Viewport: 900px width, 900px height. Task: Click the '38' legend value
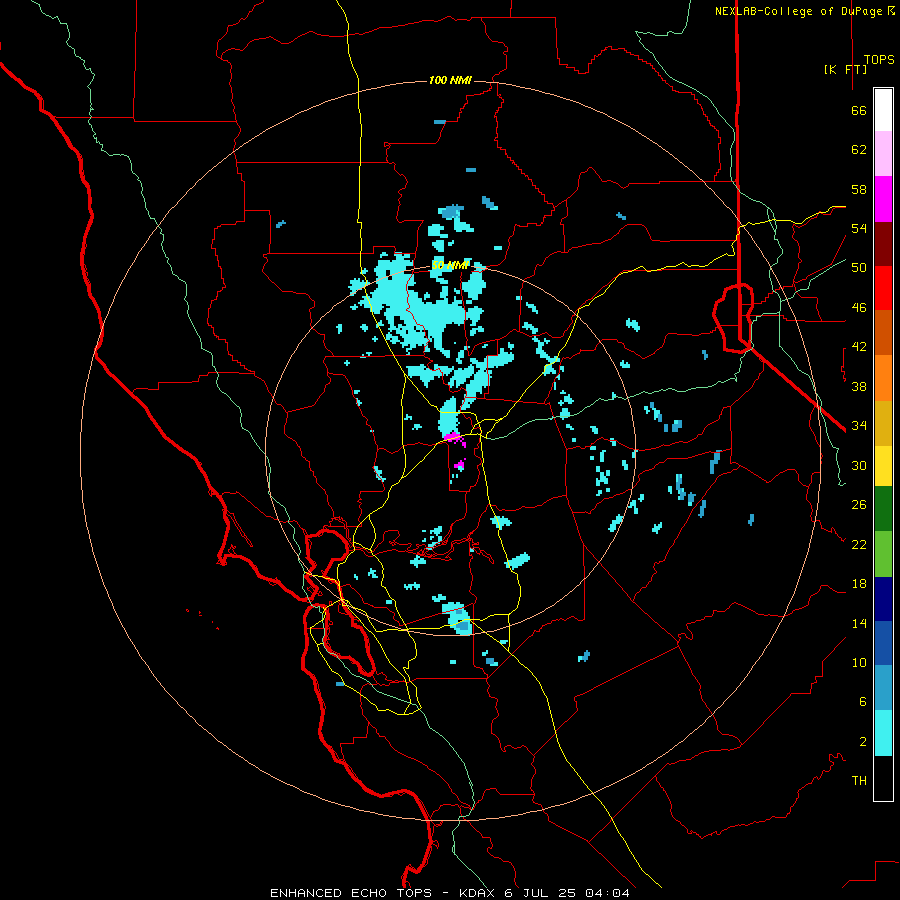(859, 386)
